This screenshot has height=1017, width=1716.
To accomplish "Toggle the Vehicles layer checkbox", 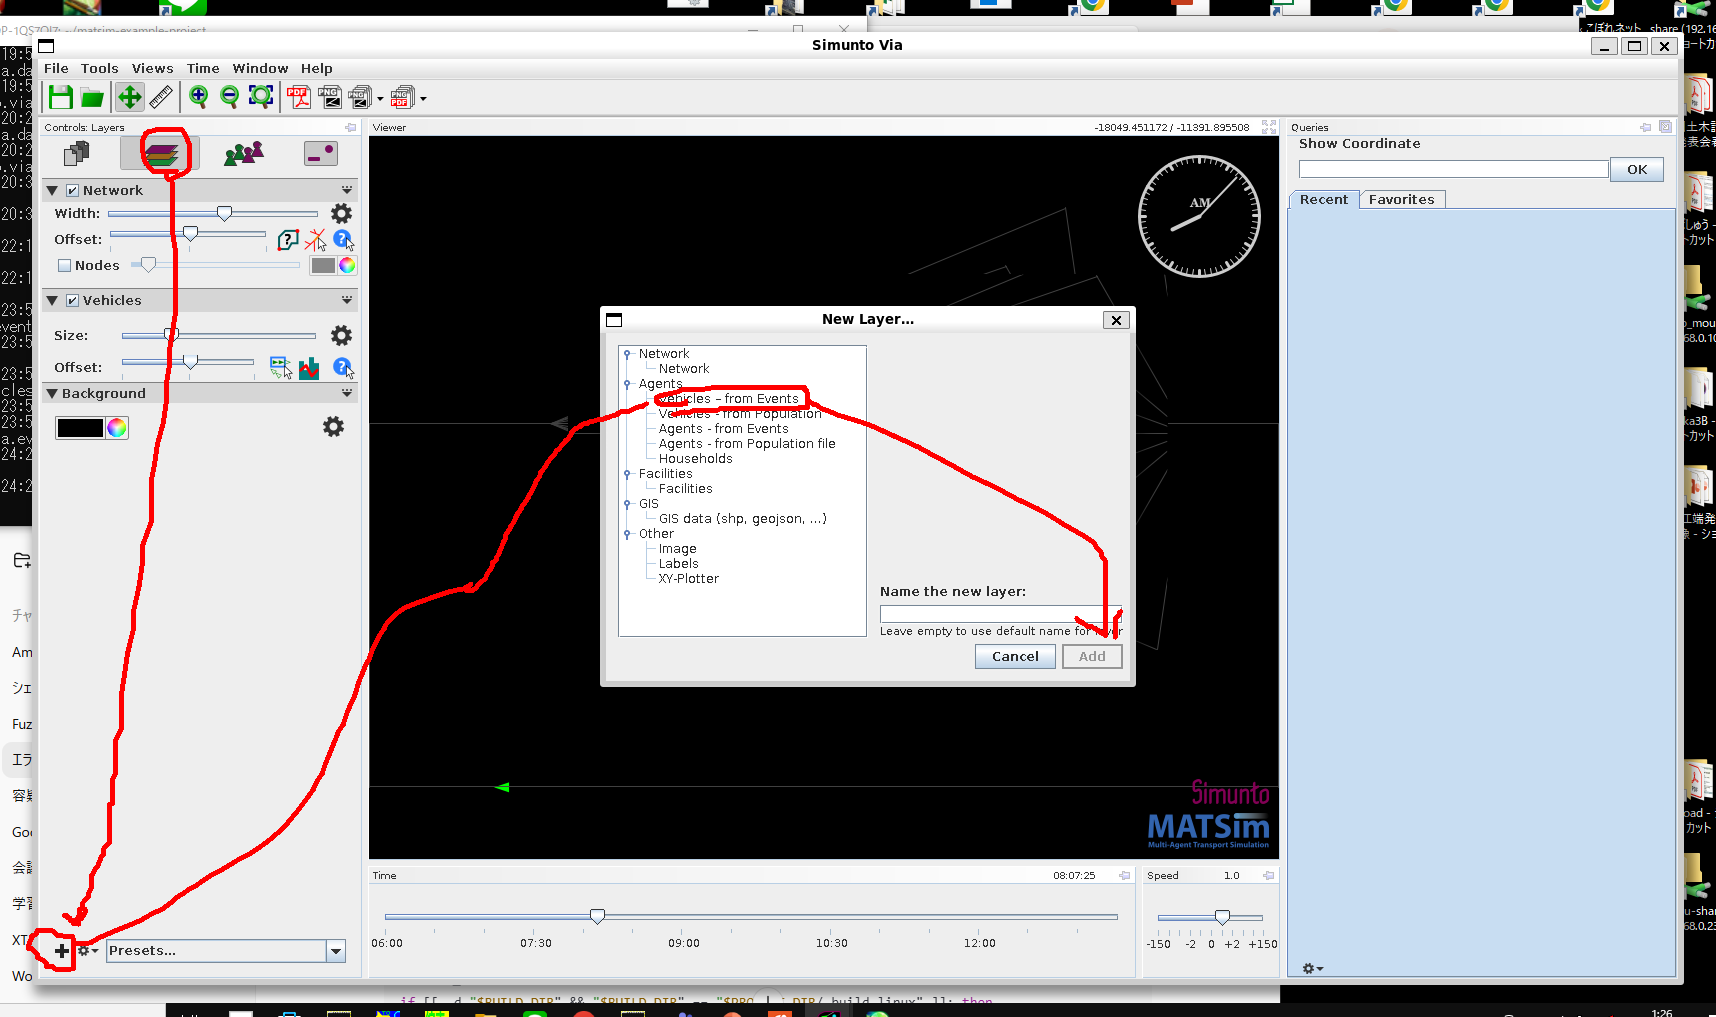I will (x=72, y=300).
